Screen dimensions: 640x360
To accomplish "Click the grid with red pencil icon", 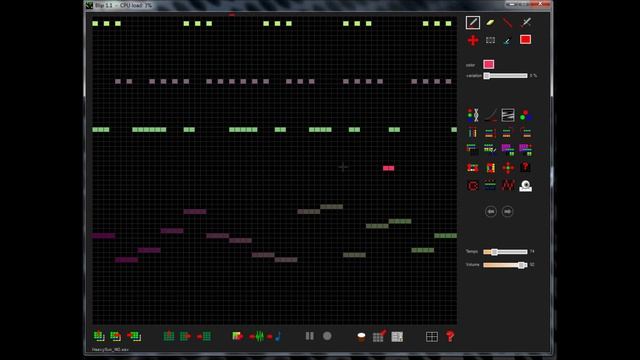I will point(379,336).
